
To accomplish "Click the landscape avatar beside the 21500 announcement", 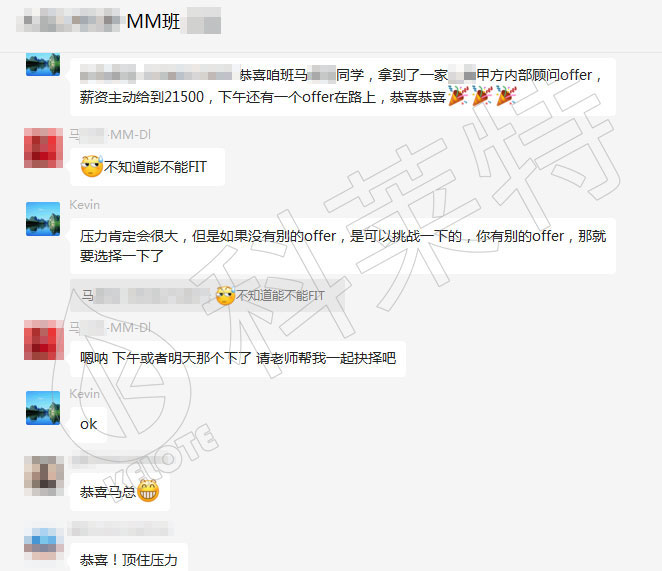I will click(43, 64).
